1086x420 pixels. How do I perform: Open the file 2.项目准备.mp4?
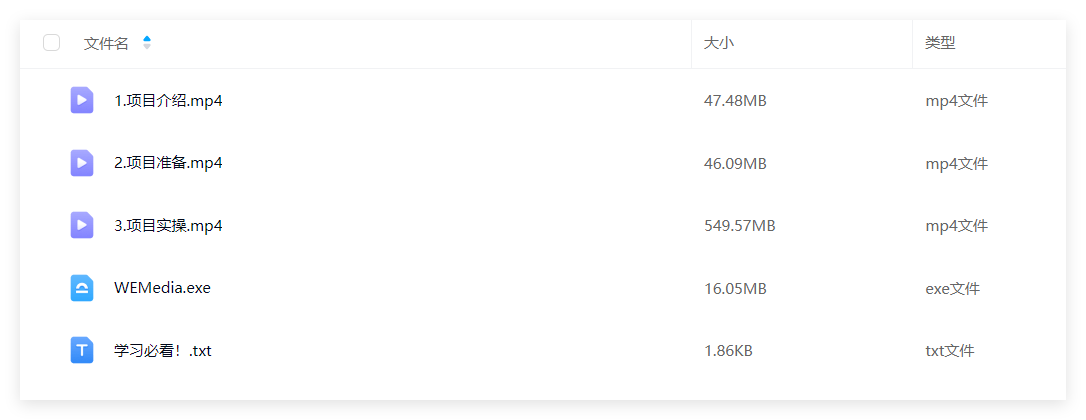click(168, 164)
